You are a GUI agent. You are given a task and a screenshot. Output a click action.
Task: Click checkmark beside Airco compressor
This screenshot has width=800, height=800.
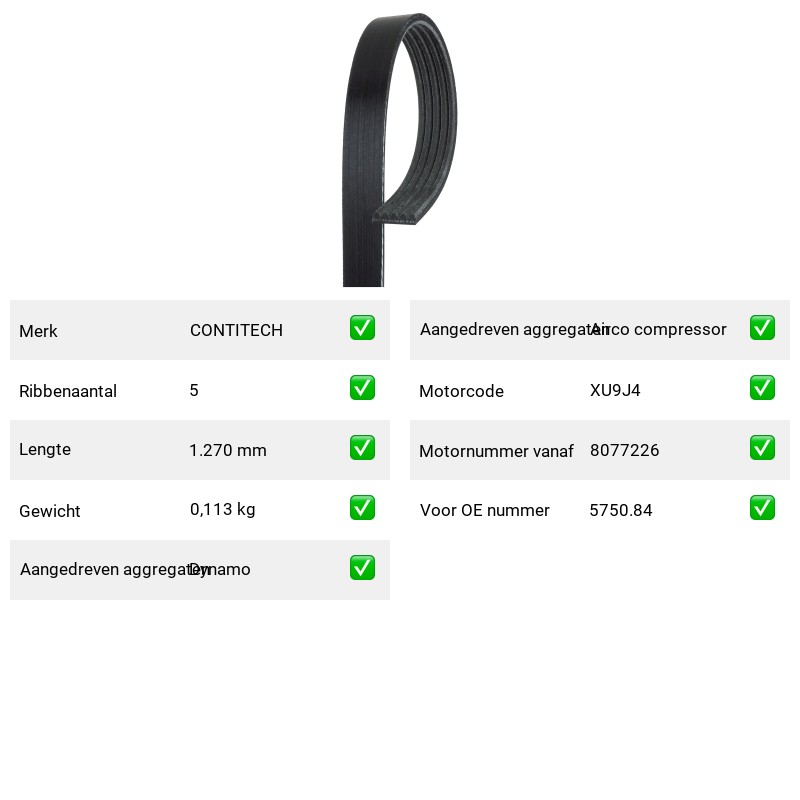[762, 328]
